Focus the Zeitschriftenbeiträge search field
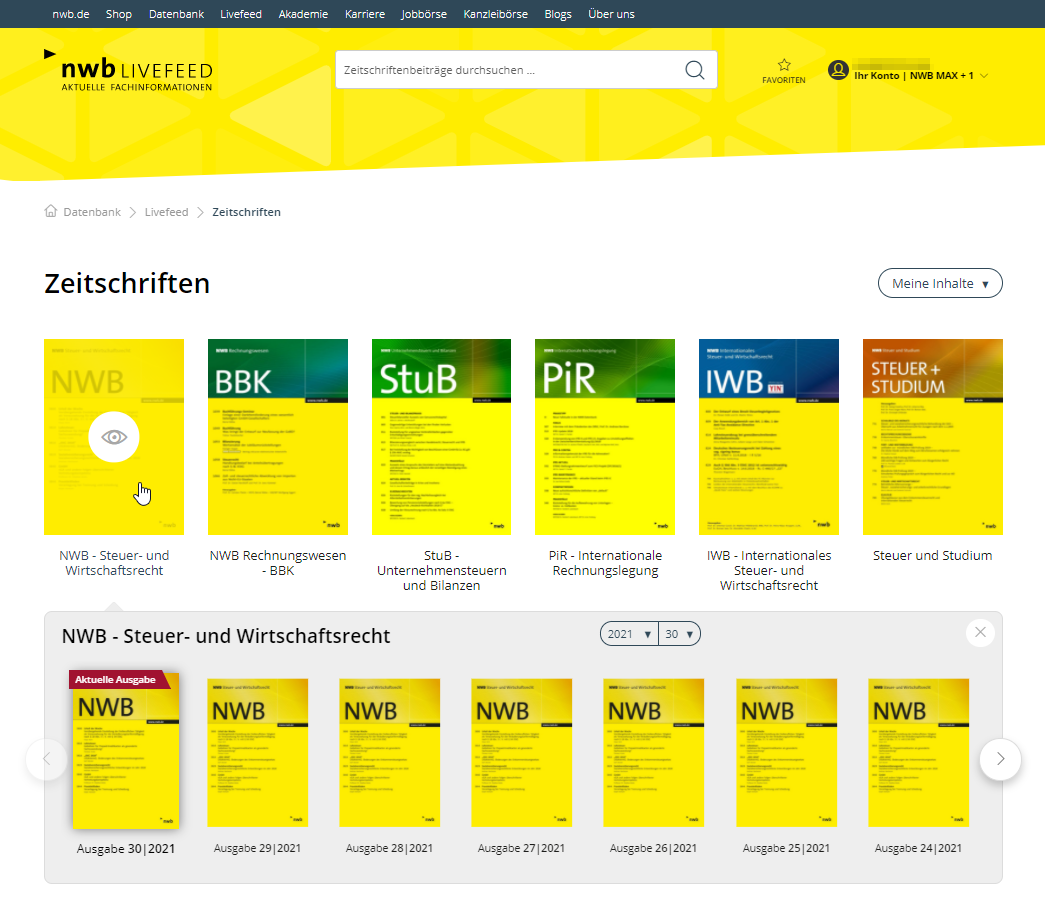 coord(510,70)
